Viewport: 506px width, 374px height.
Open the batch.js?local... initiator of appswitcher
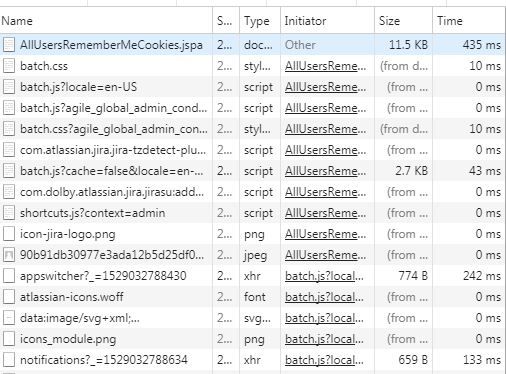tap(324, 276)
